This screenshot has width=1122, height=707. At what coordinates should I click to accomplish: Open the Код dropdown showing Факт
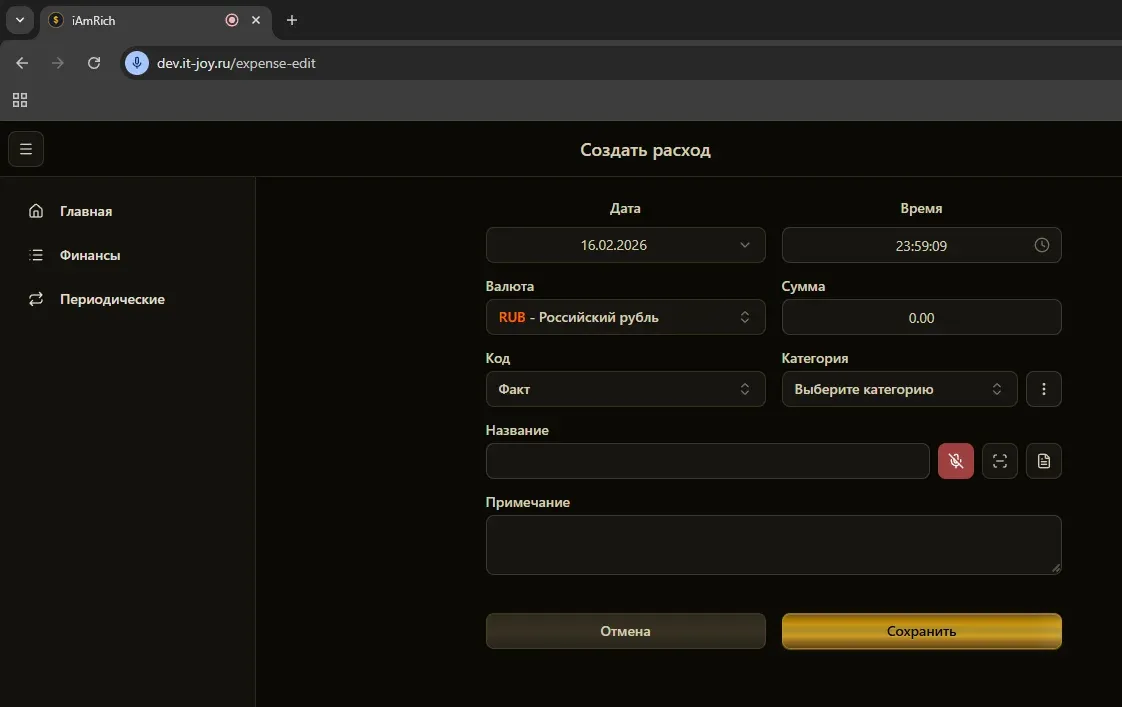(x=625, y=389)
